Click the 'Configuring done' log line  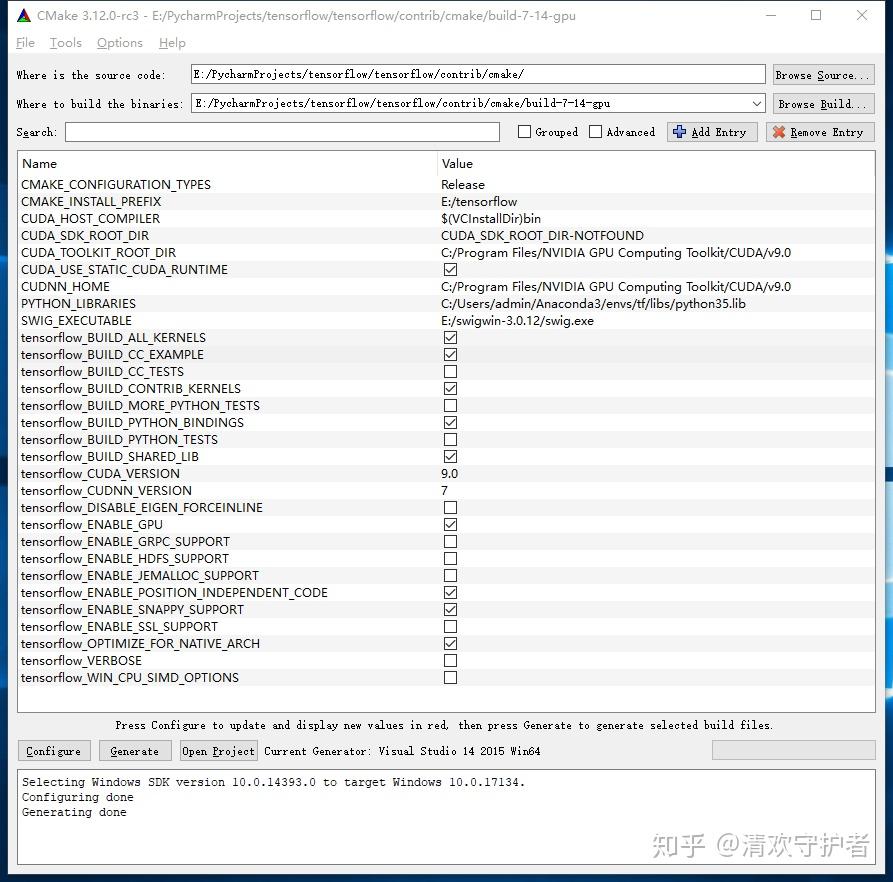77,797
